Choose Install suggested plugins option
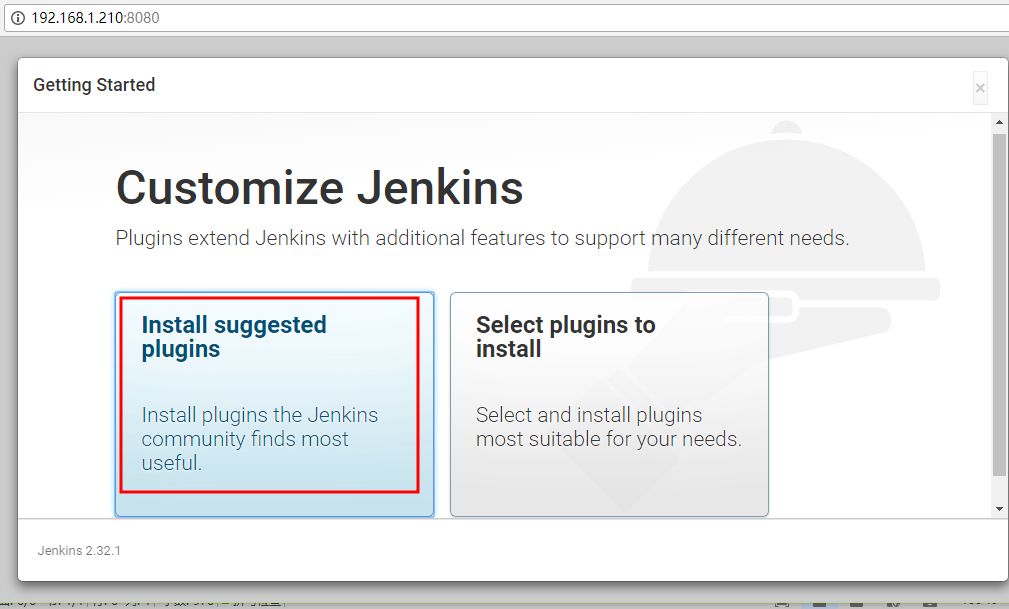 click(x=274, y=404)
